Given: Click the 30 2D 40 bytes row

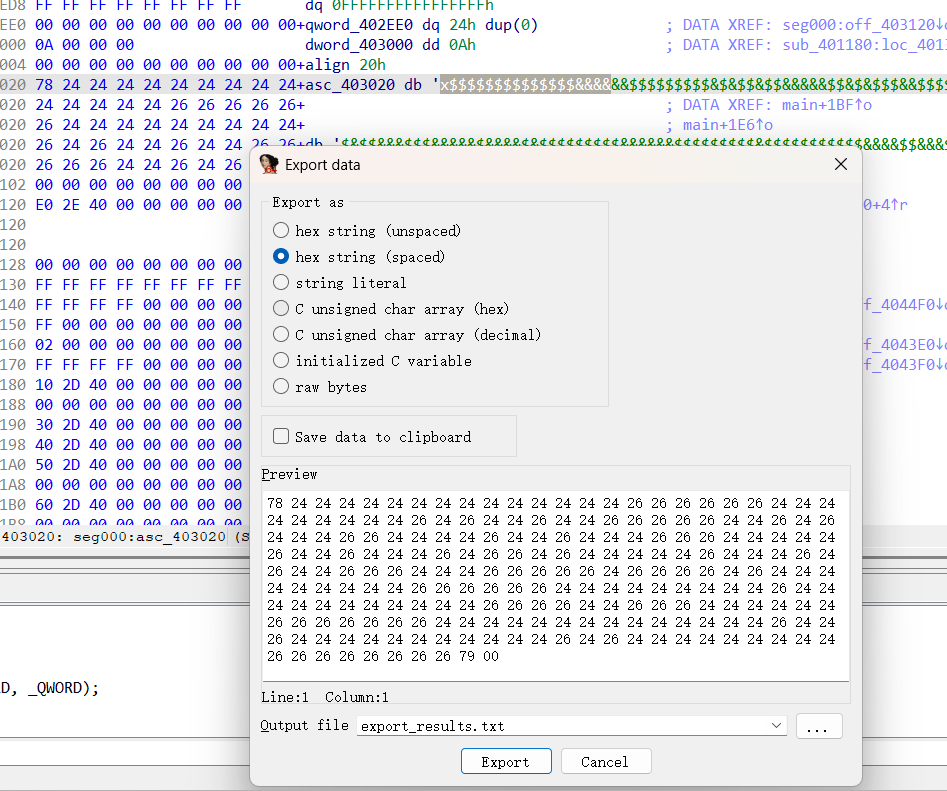Looking at the screenshot, I should pyautogui.click(x=138, y=424).
